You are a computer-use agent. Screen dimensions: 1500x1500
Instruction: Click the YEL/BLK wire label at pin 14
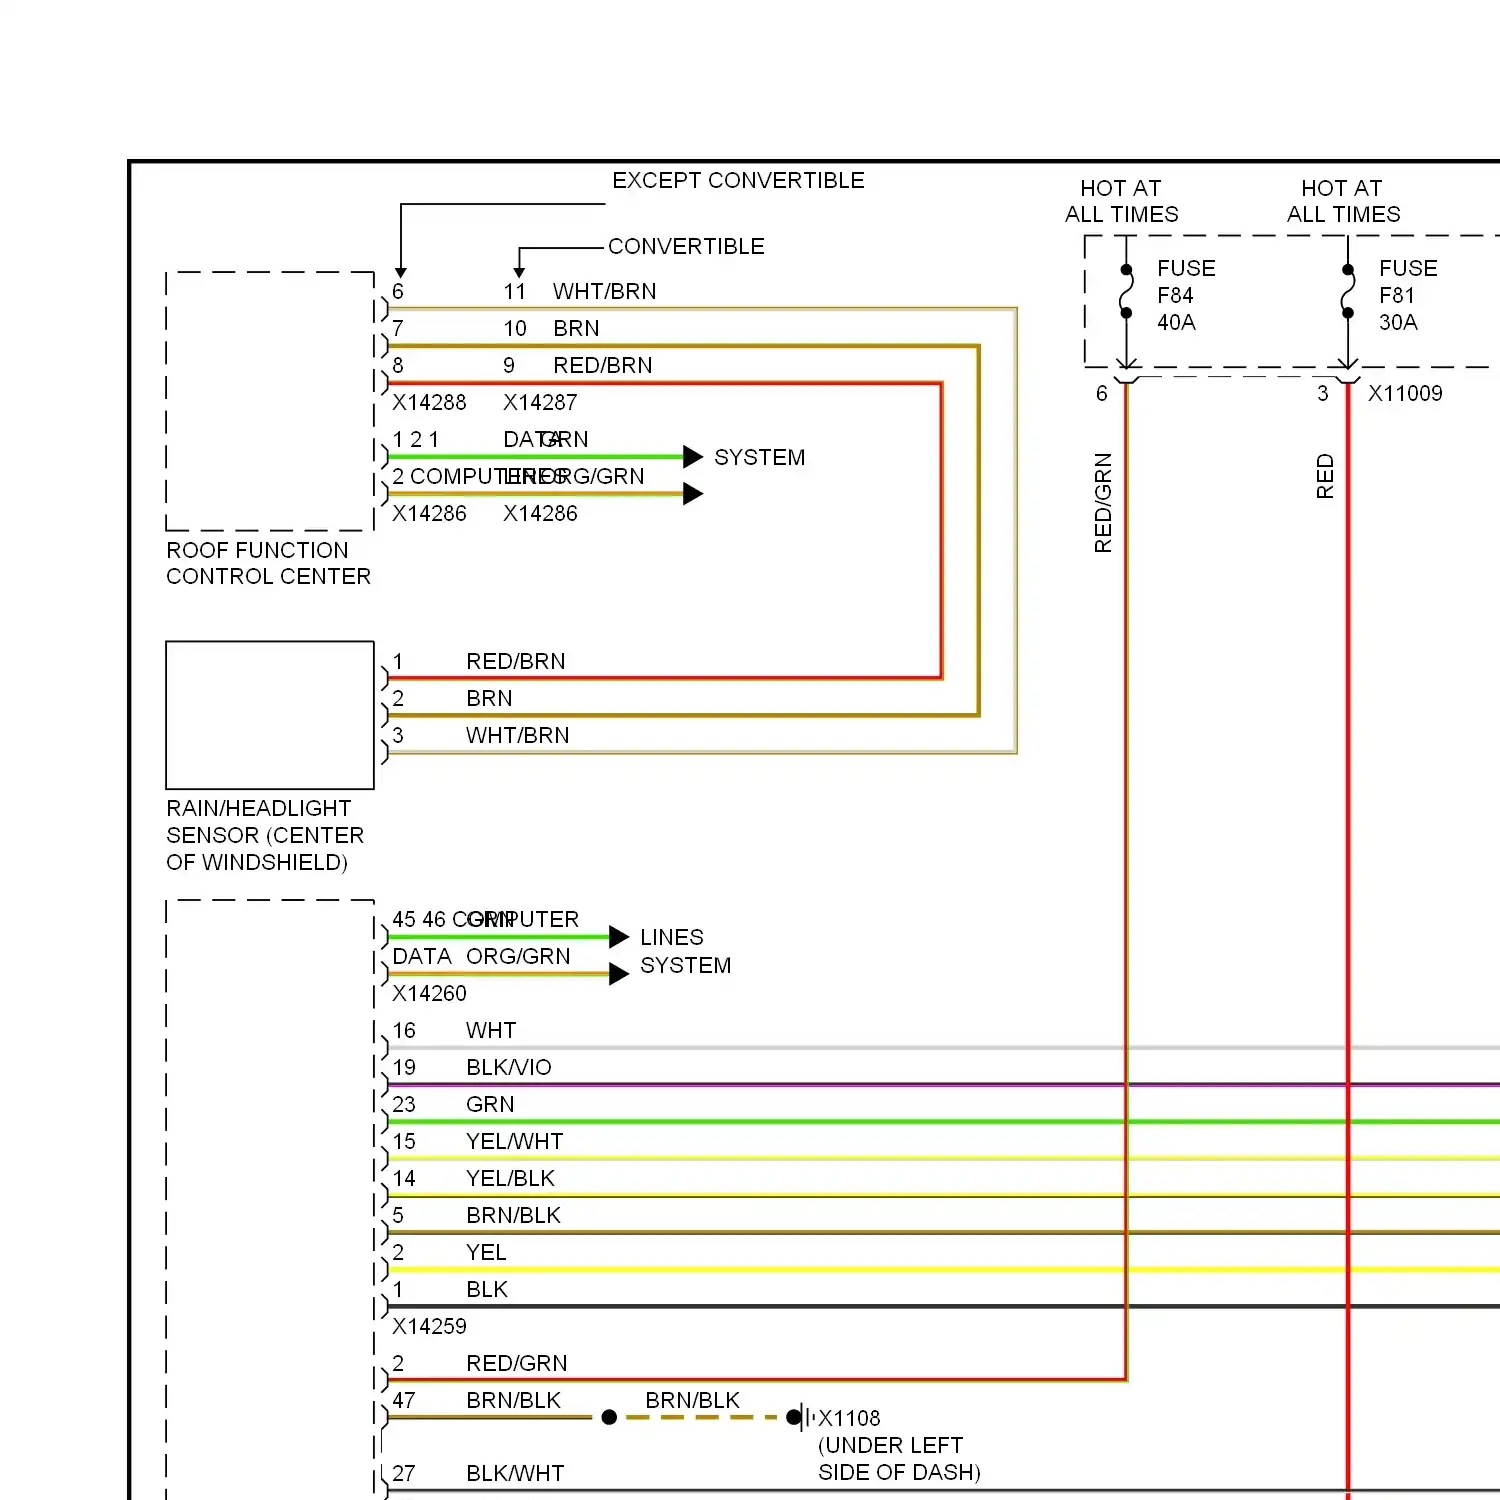click(x=510, y=1179)
